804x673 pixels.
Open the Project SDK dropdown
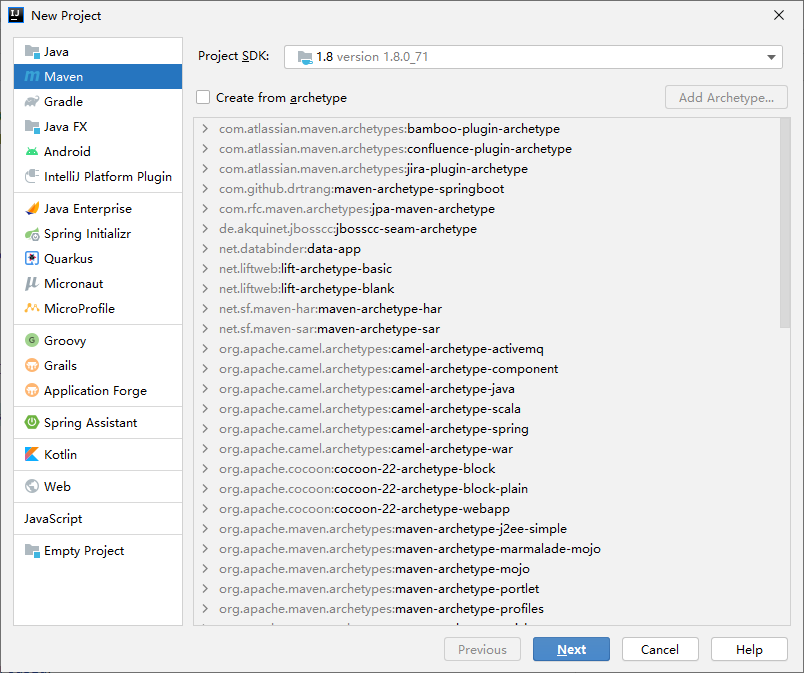(533, 57)
